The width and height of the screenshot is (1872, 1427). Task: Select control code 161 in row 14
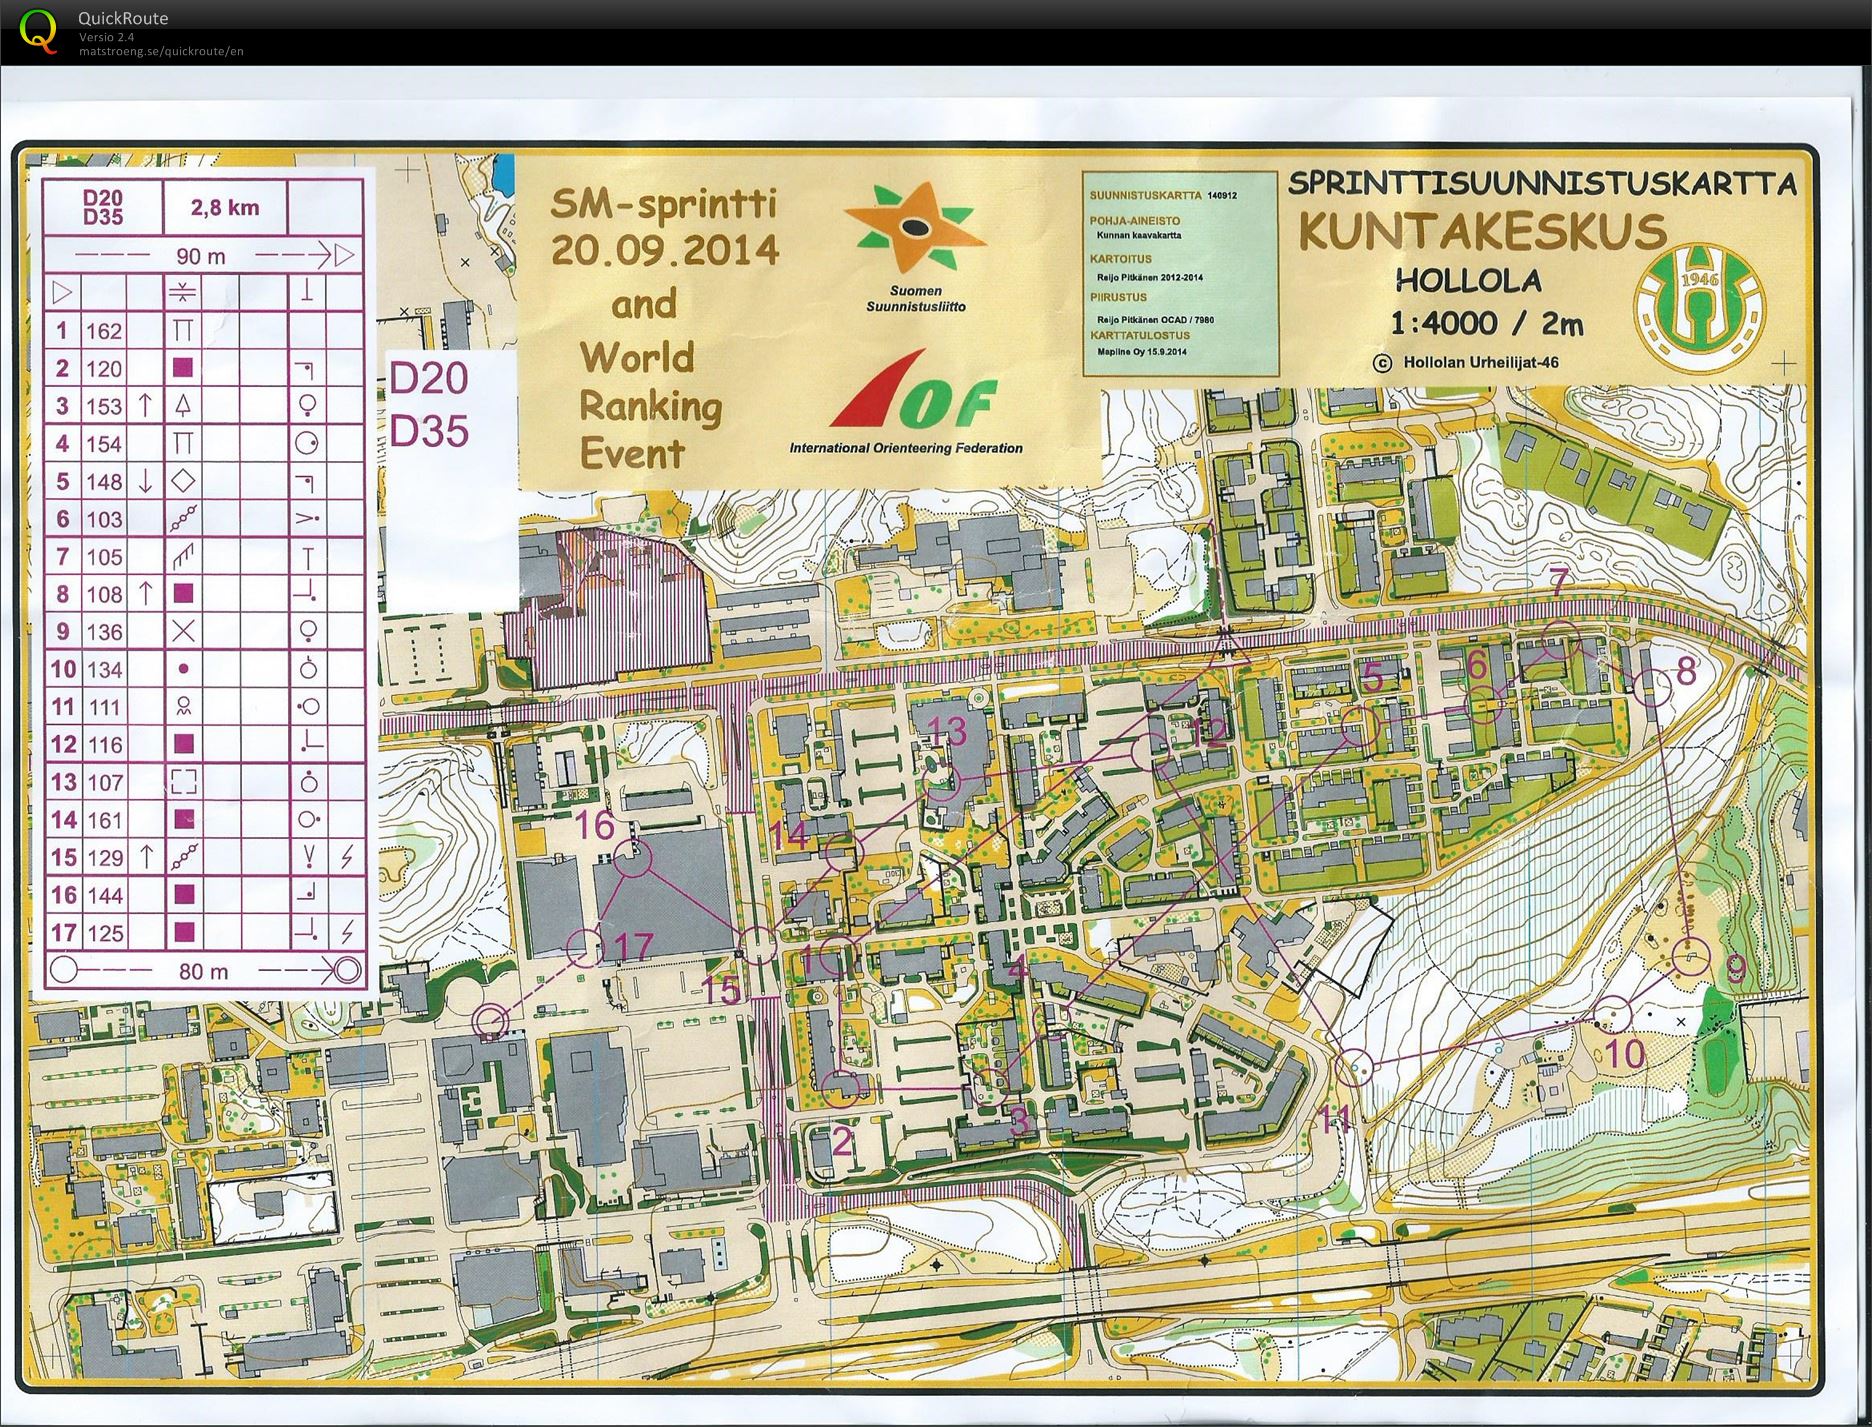click(x=103, y=820)
